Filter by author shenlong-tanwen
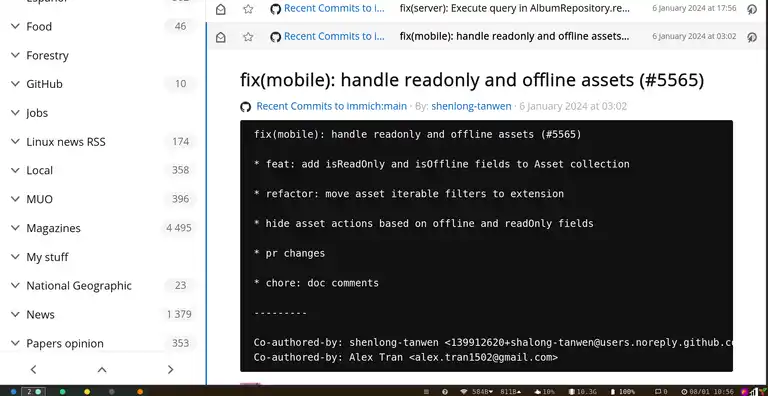The width and height of the screenshot is (768, 396). click(x=471, y=106)
